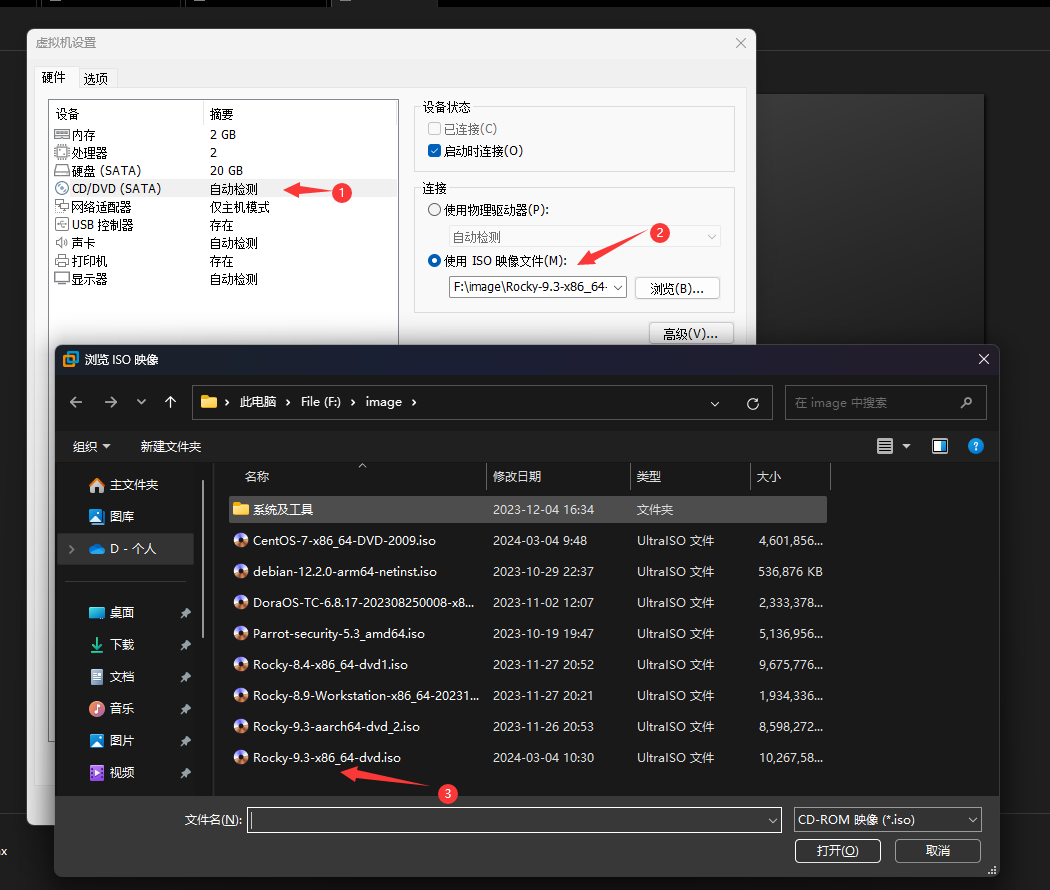
Task: Select the display (显示器) icon
Action: pyautogui.click(x=62, y=279)
